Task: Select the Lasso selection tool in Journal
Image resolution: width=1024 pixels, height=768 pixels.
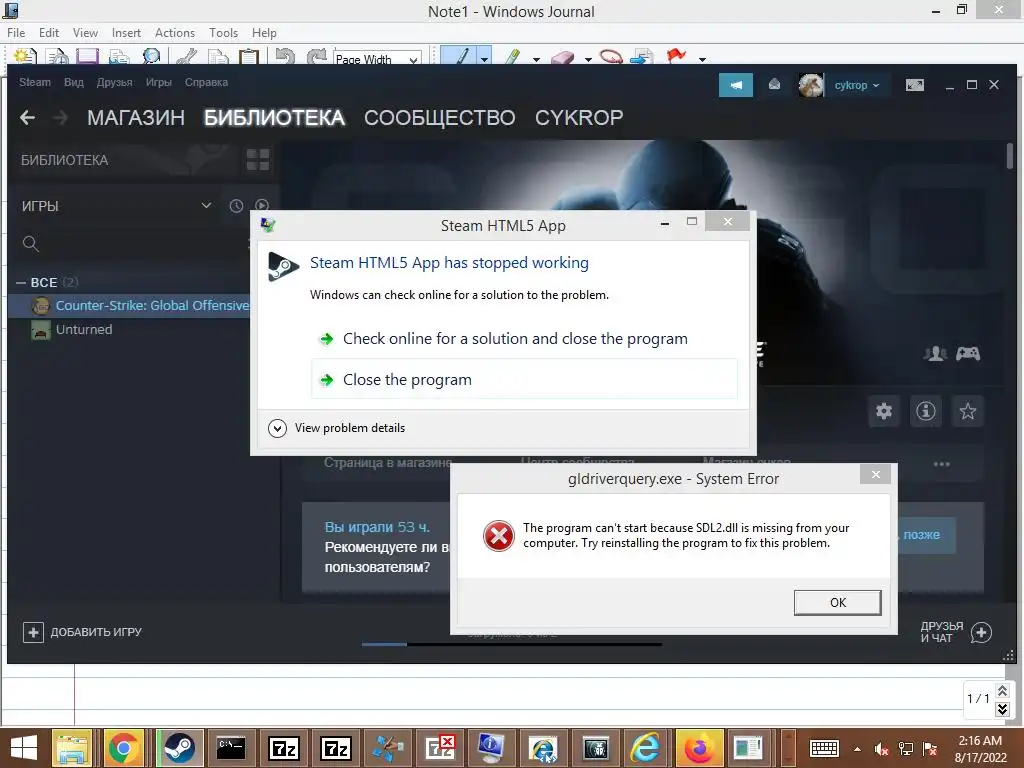Action: click(x=611, y=57)
